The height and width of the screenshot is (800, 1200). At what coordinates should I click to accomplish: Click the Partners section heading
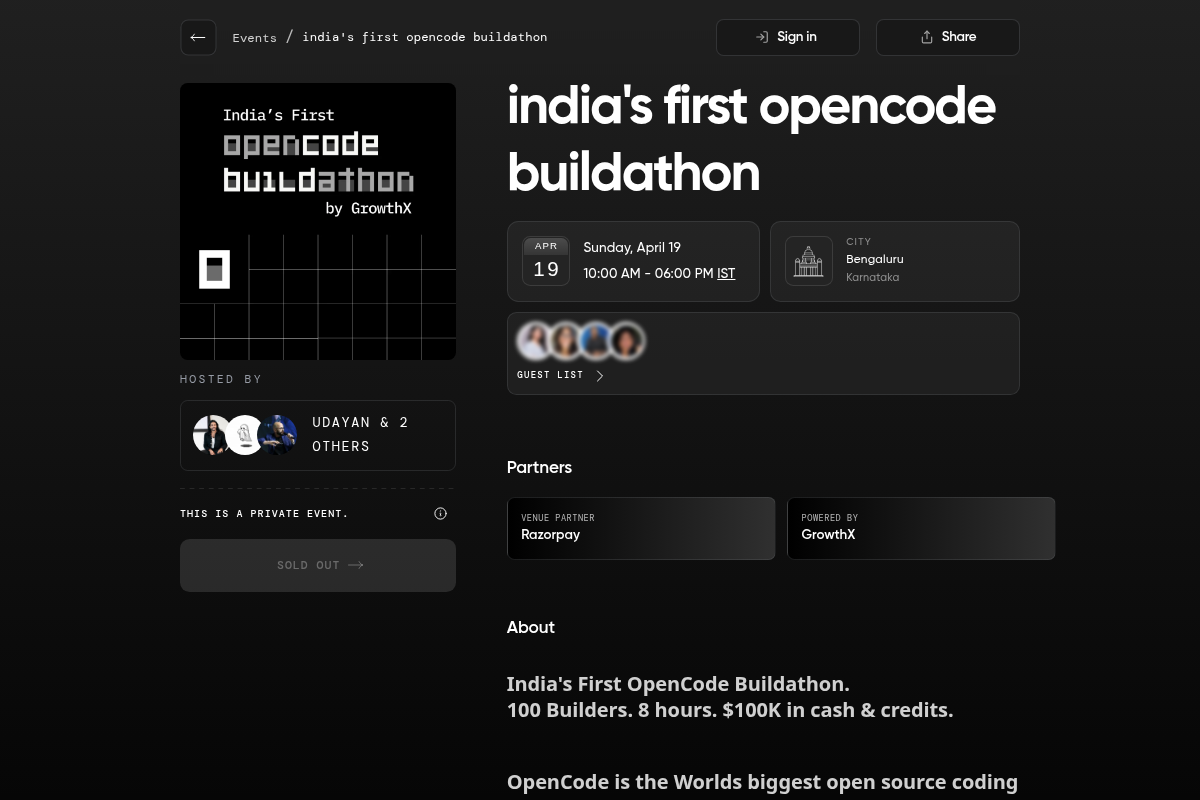click(x=539, y=467)
